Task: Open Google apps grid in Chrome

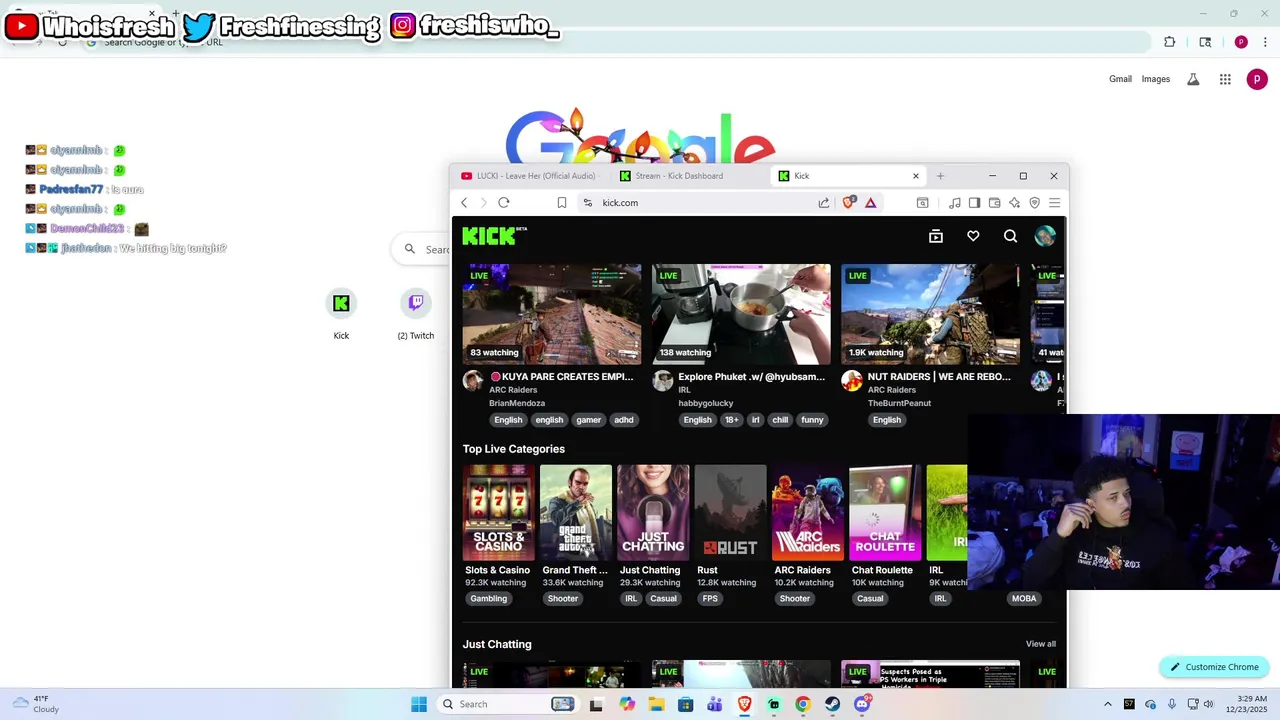Action: 1225,79
